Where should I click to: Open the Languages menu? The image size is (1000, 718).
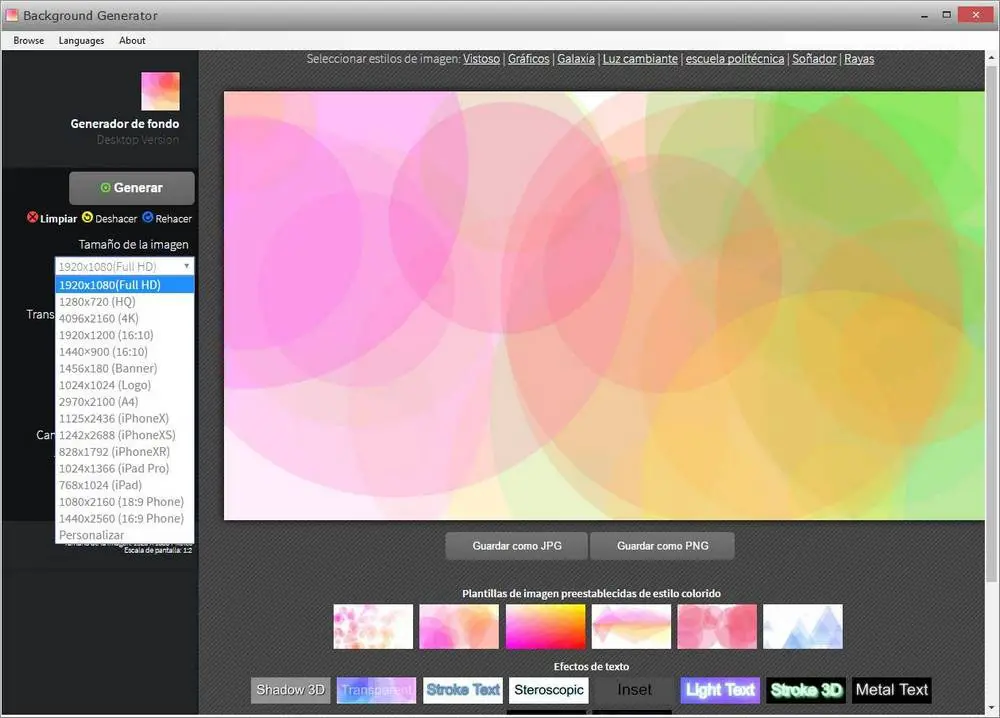coord(81,40)
